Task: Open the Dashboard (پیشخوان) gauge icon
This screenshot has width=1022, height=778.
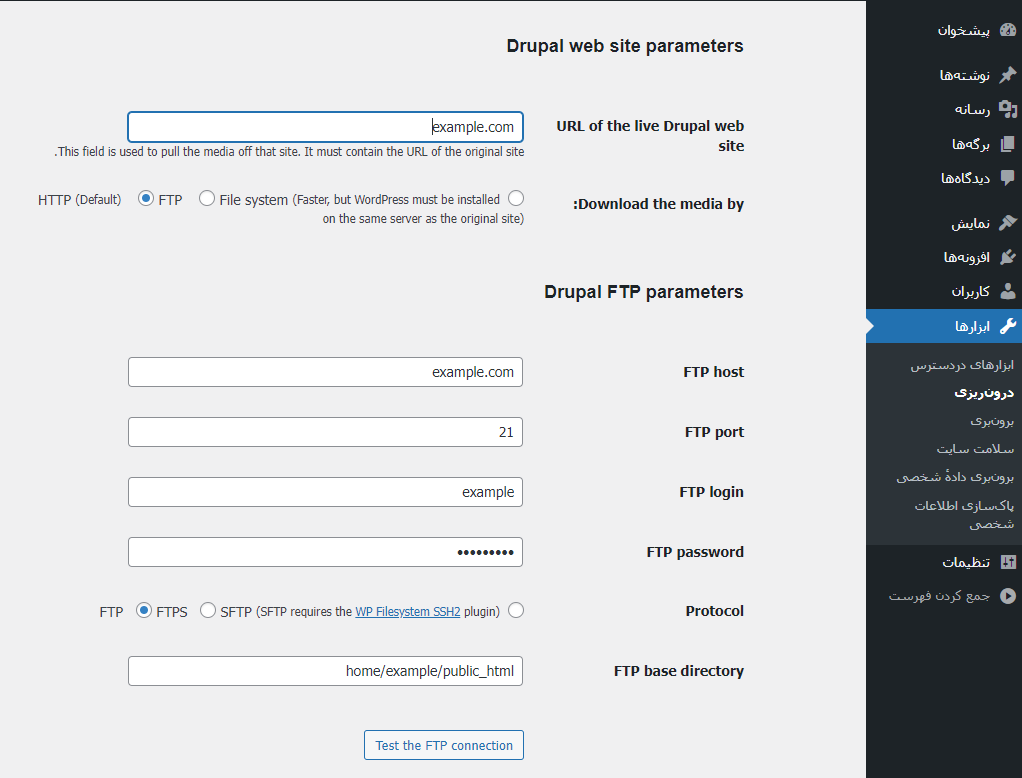Action: pos(1008,30)
